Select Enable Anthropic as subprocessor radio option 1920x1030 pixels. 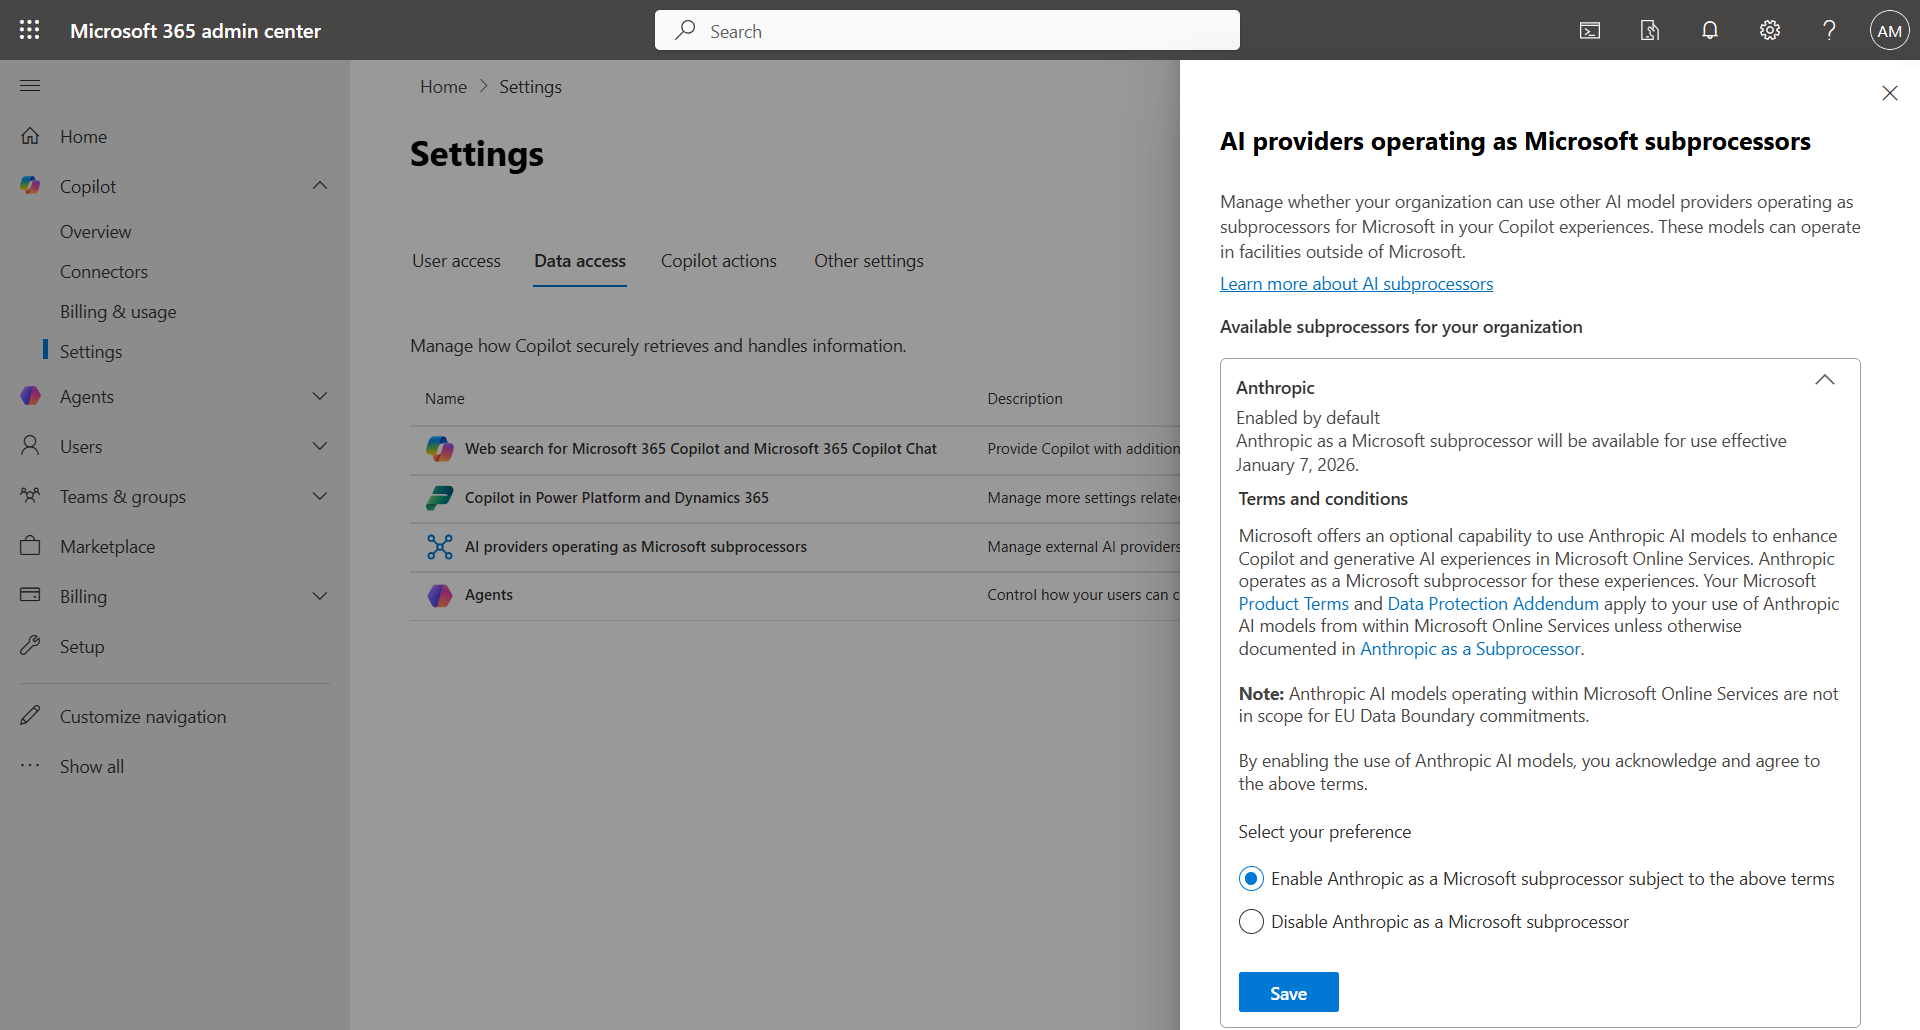tap(1251, 879)
